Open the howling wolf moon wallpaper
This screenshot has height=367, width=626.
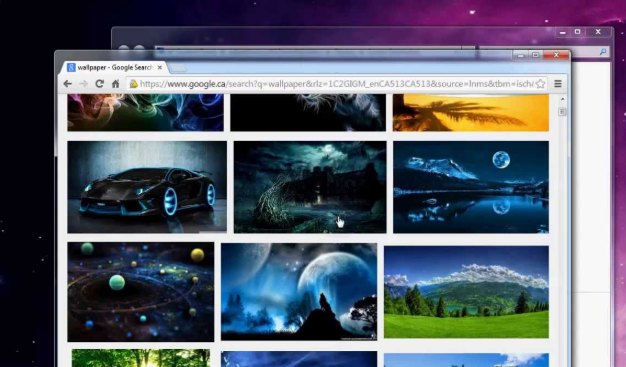[299, 292]
